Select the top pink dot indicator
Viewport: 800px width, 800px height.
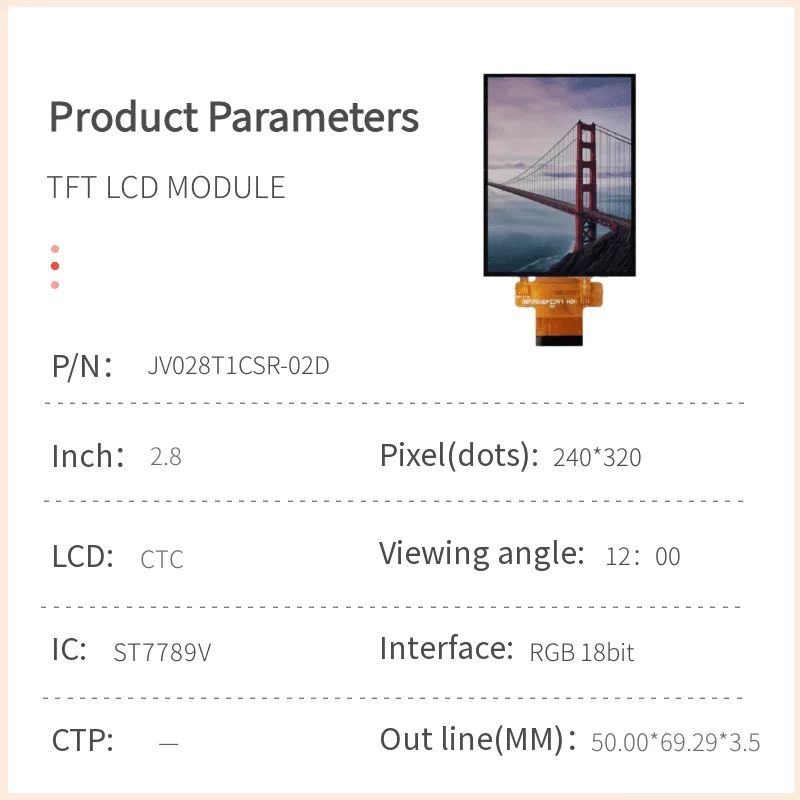point(55,249)
